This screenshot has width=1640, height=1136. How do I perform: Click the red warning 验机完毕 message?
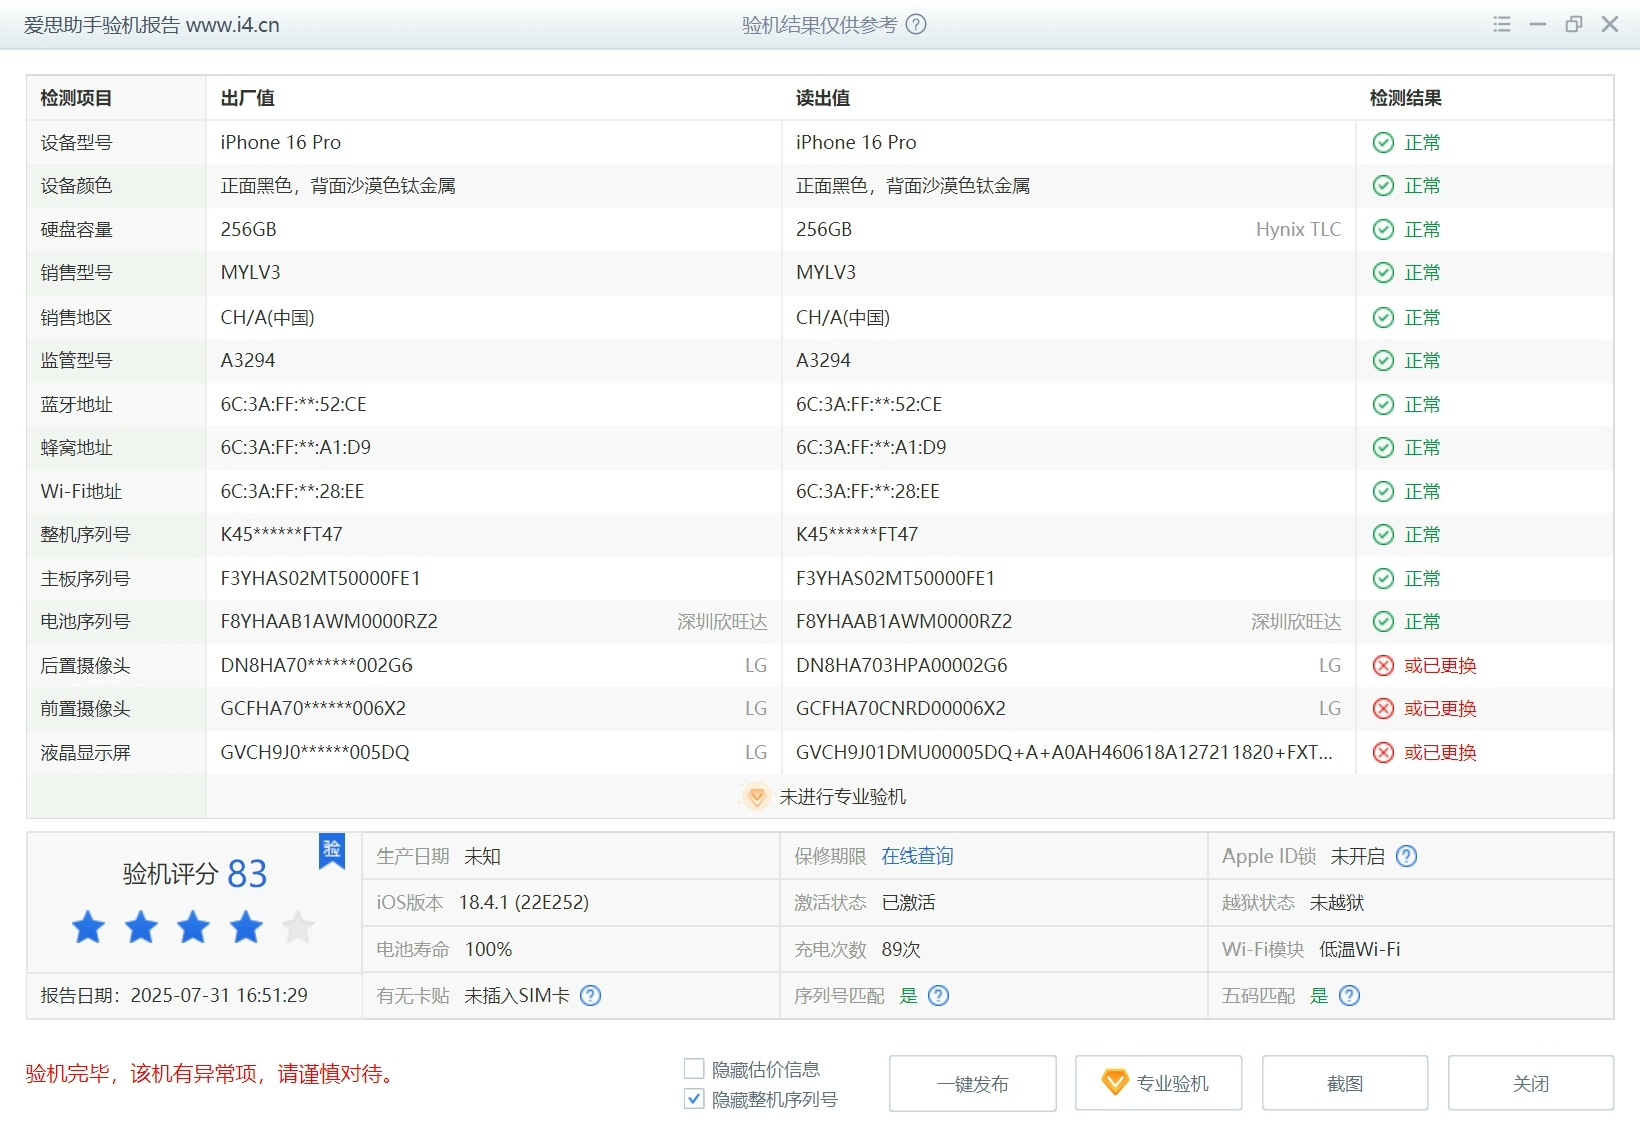(x=214, y=1074)
